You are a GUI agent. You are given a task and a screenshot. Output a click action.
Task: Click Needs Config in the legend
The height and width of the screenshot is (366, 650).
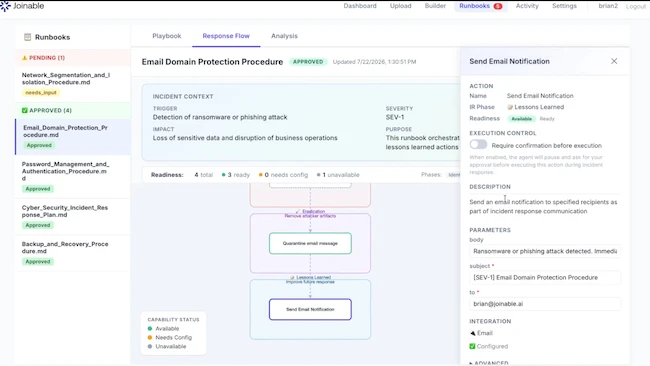point(173,337)
